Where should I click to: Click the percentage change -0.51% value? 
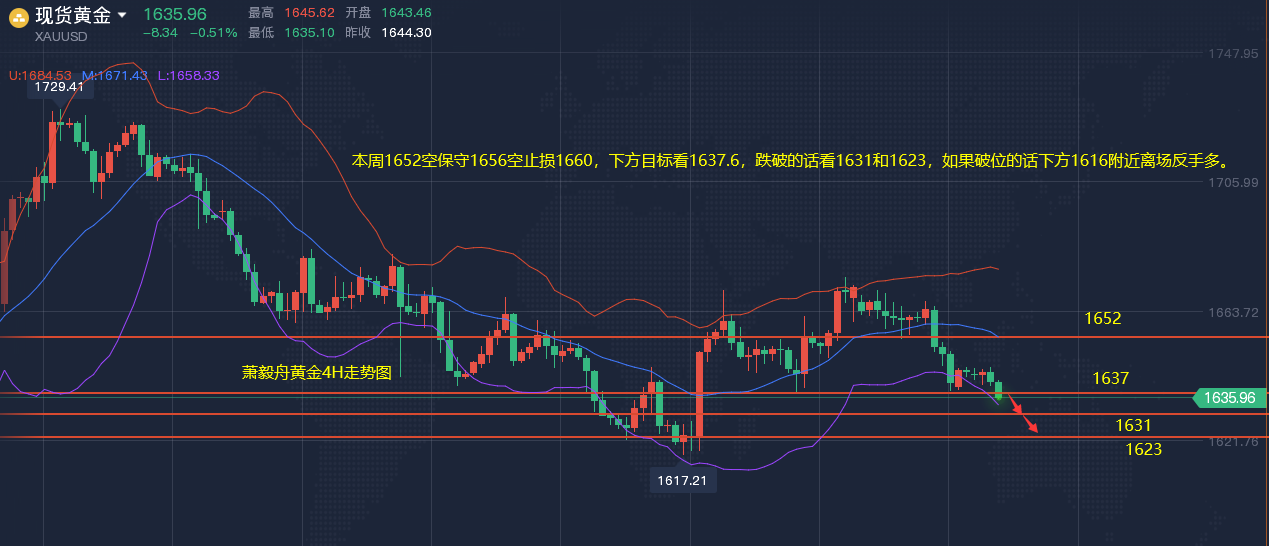click(214, 33)
